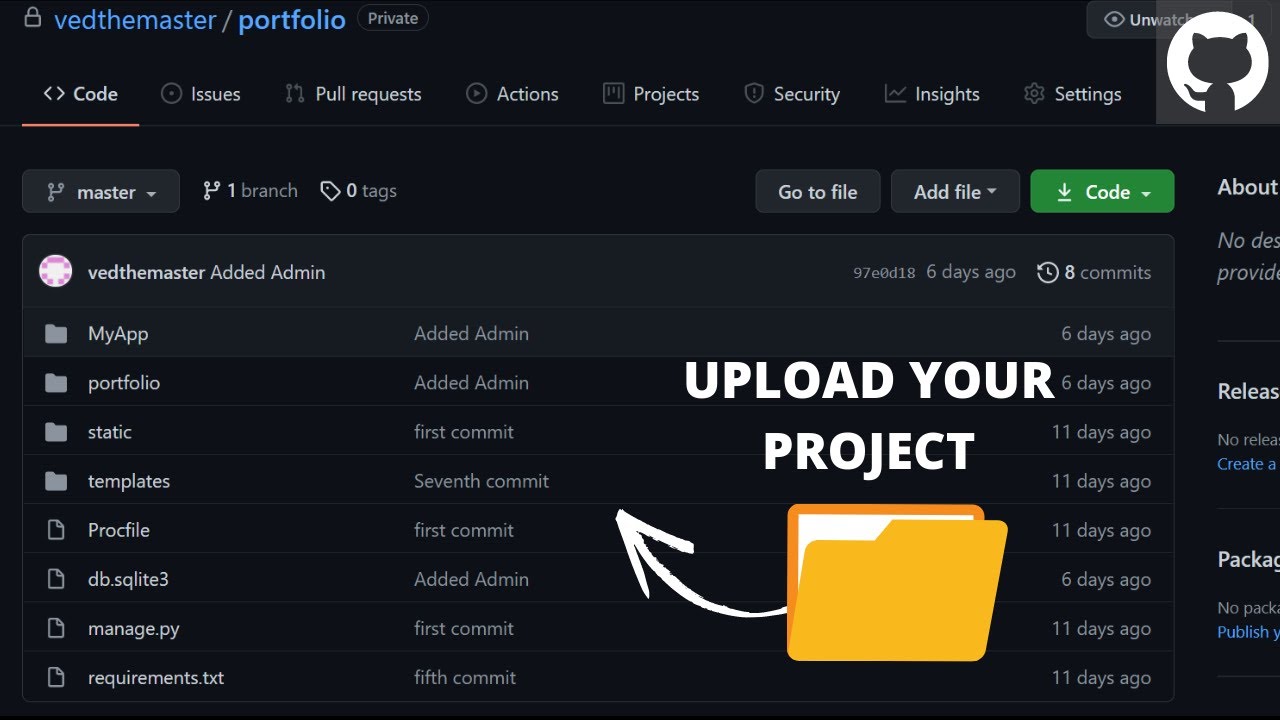Image resolution: width=1280 pixels, height=720 pixels.
Task: Click the folder icon beside static
Action: tap(56, 432)
